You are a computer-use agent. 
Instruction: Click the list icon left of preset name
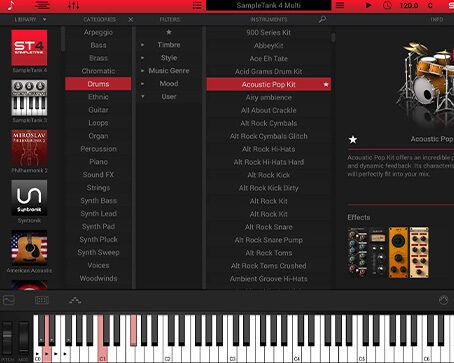click(197, 5)
